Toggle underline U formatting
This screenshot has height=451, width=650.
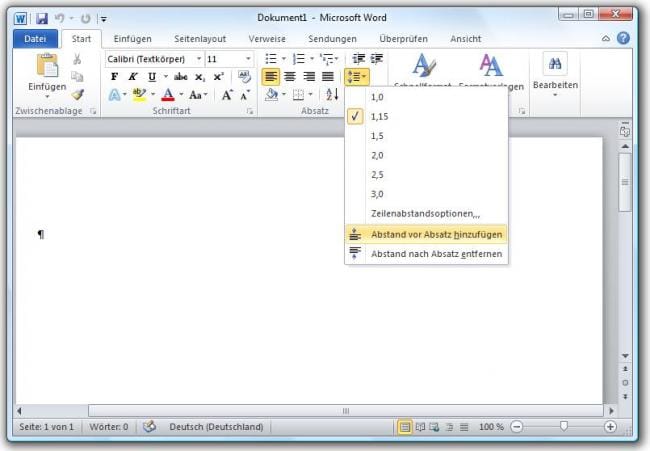(x=152, y=77)
